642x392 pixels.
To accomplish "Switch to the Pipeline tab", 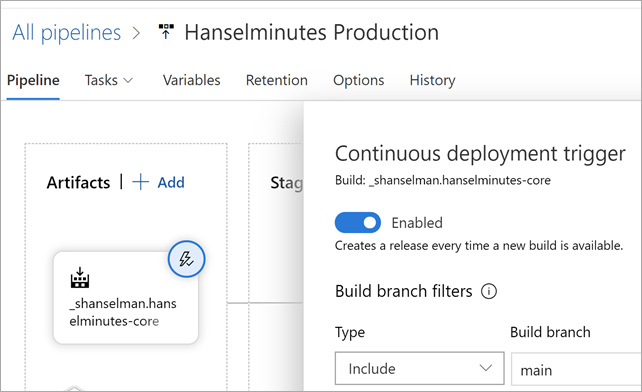I will pyautogui.click(x=33, y=80).
